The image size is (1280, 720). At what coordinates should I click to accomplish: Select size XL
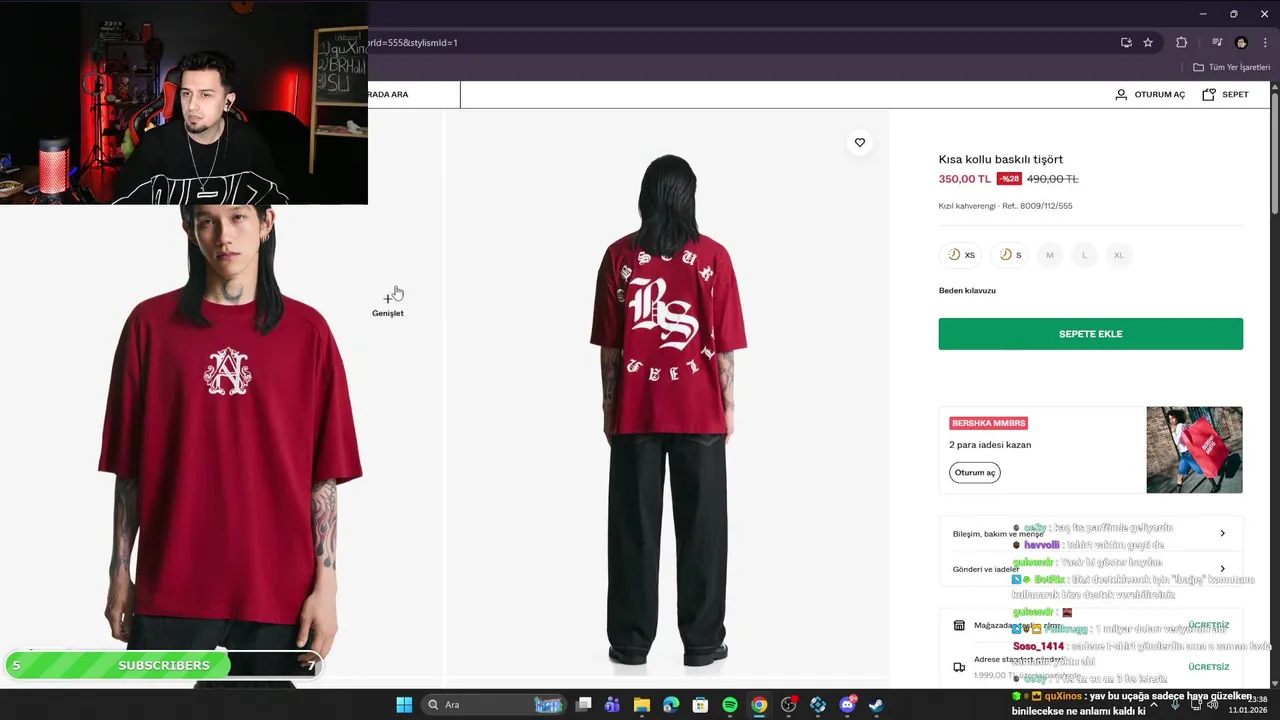pos(1119,255)
